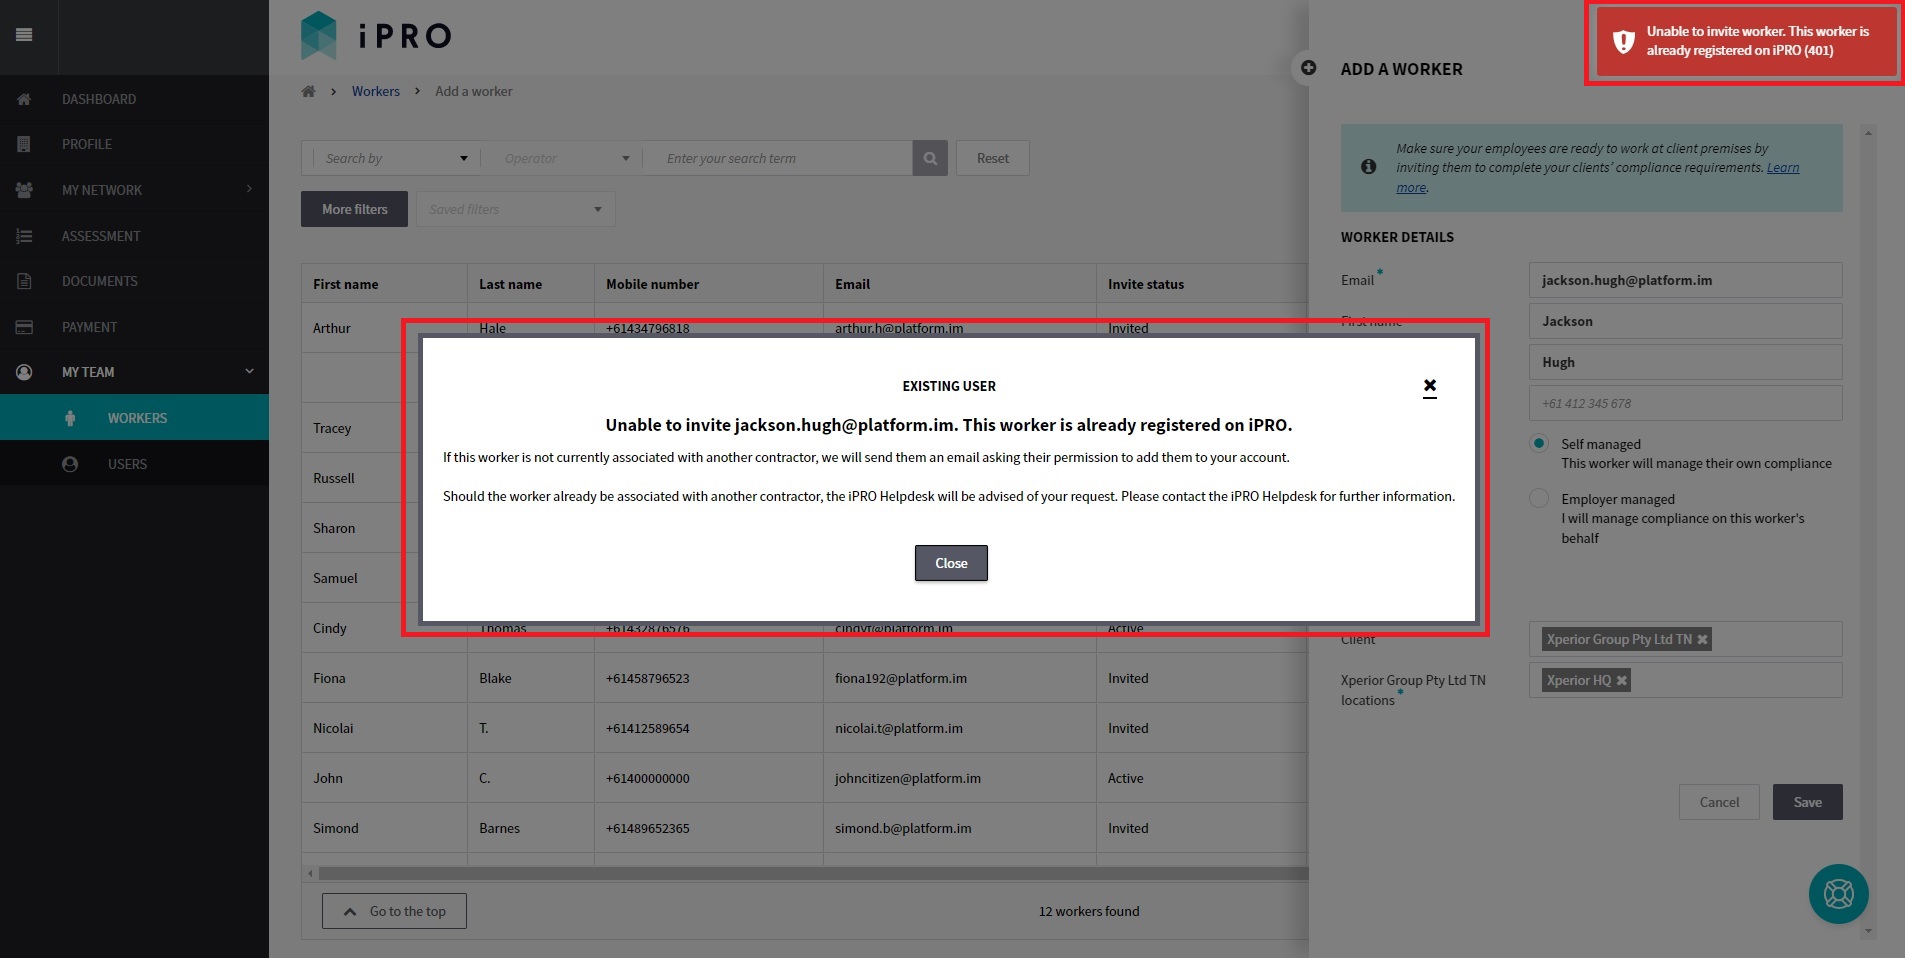Expand the My Network submenu chevron
Viewport: 1905px width, 958px height.
pos(249,189)
